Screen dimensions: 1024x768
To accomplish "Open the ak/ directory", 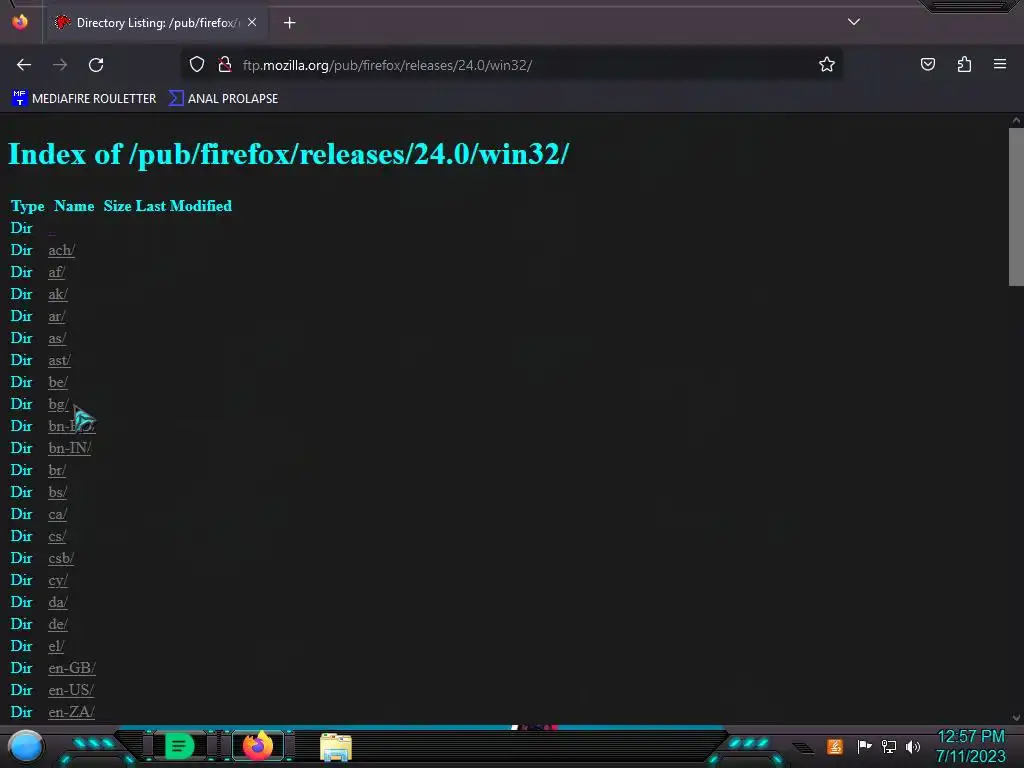I will coord(57,295).
